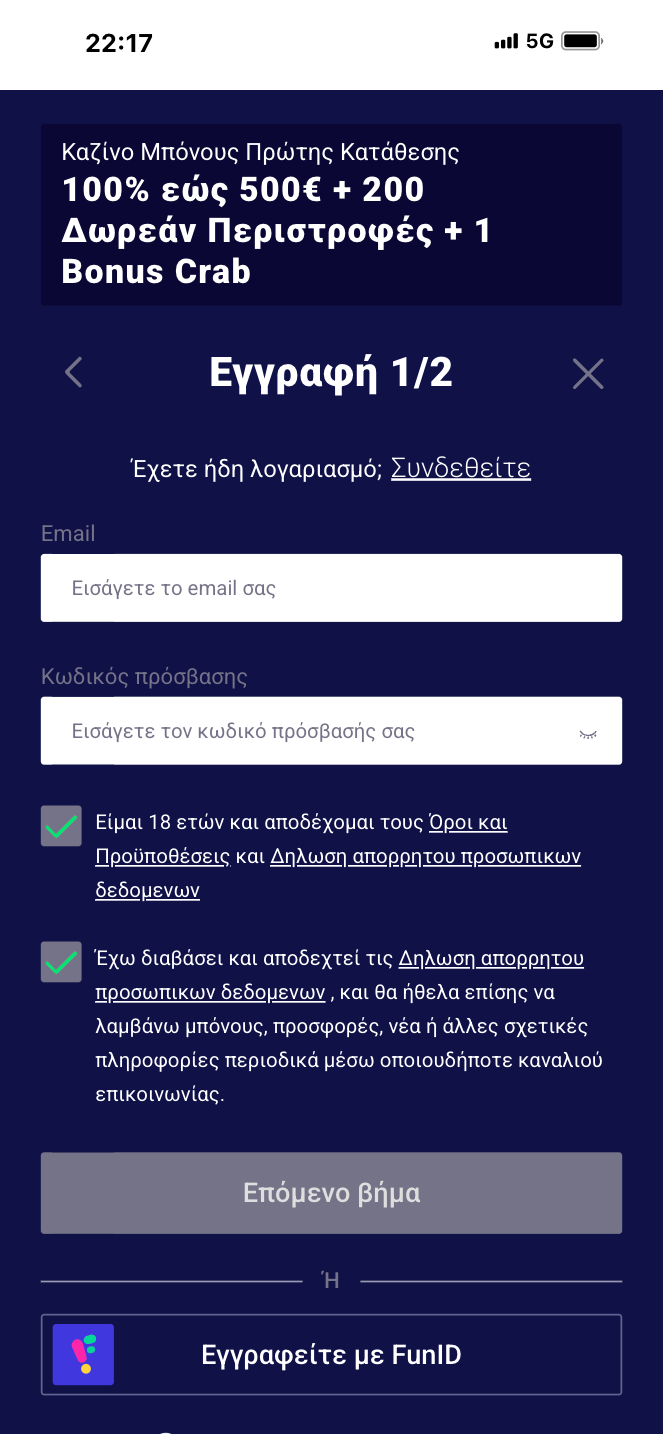The width and height of the screenshot is (663, 1434).
Task: Open Όροι και Προϋποθέσεις terms link
Action: (x=467, y=823)
